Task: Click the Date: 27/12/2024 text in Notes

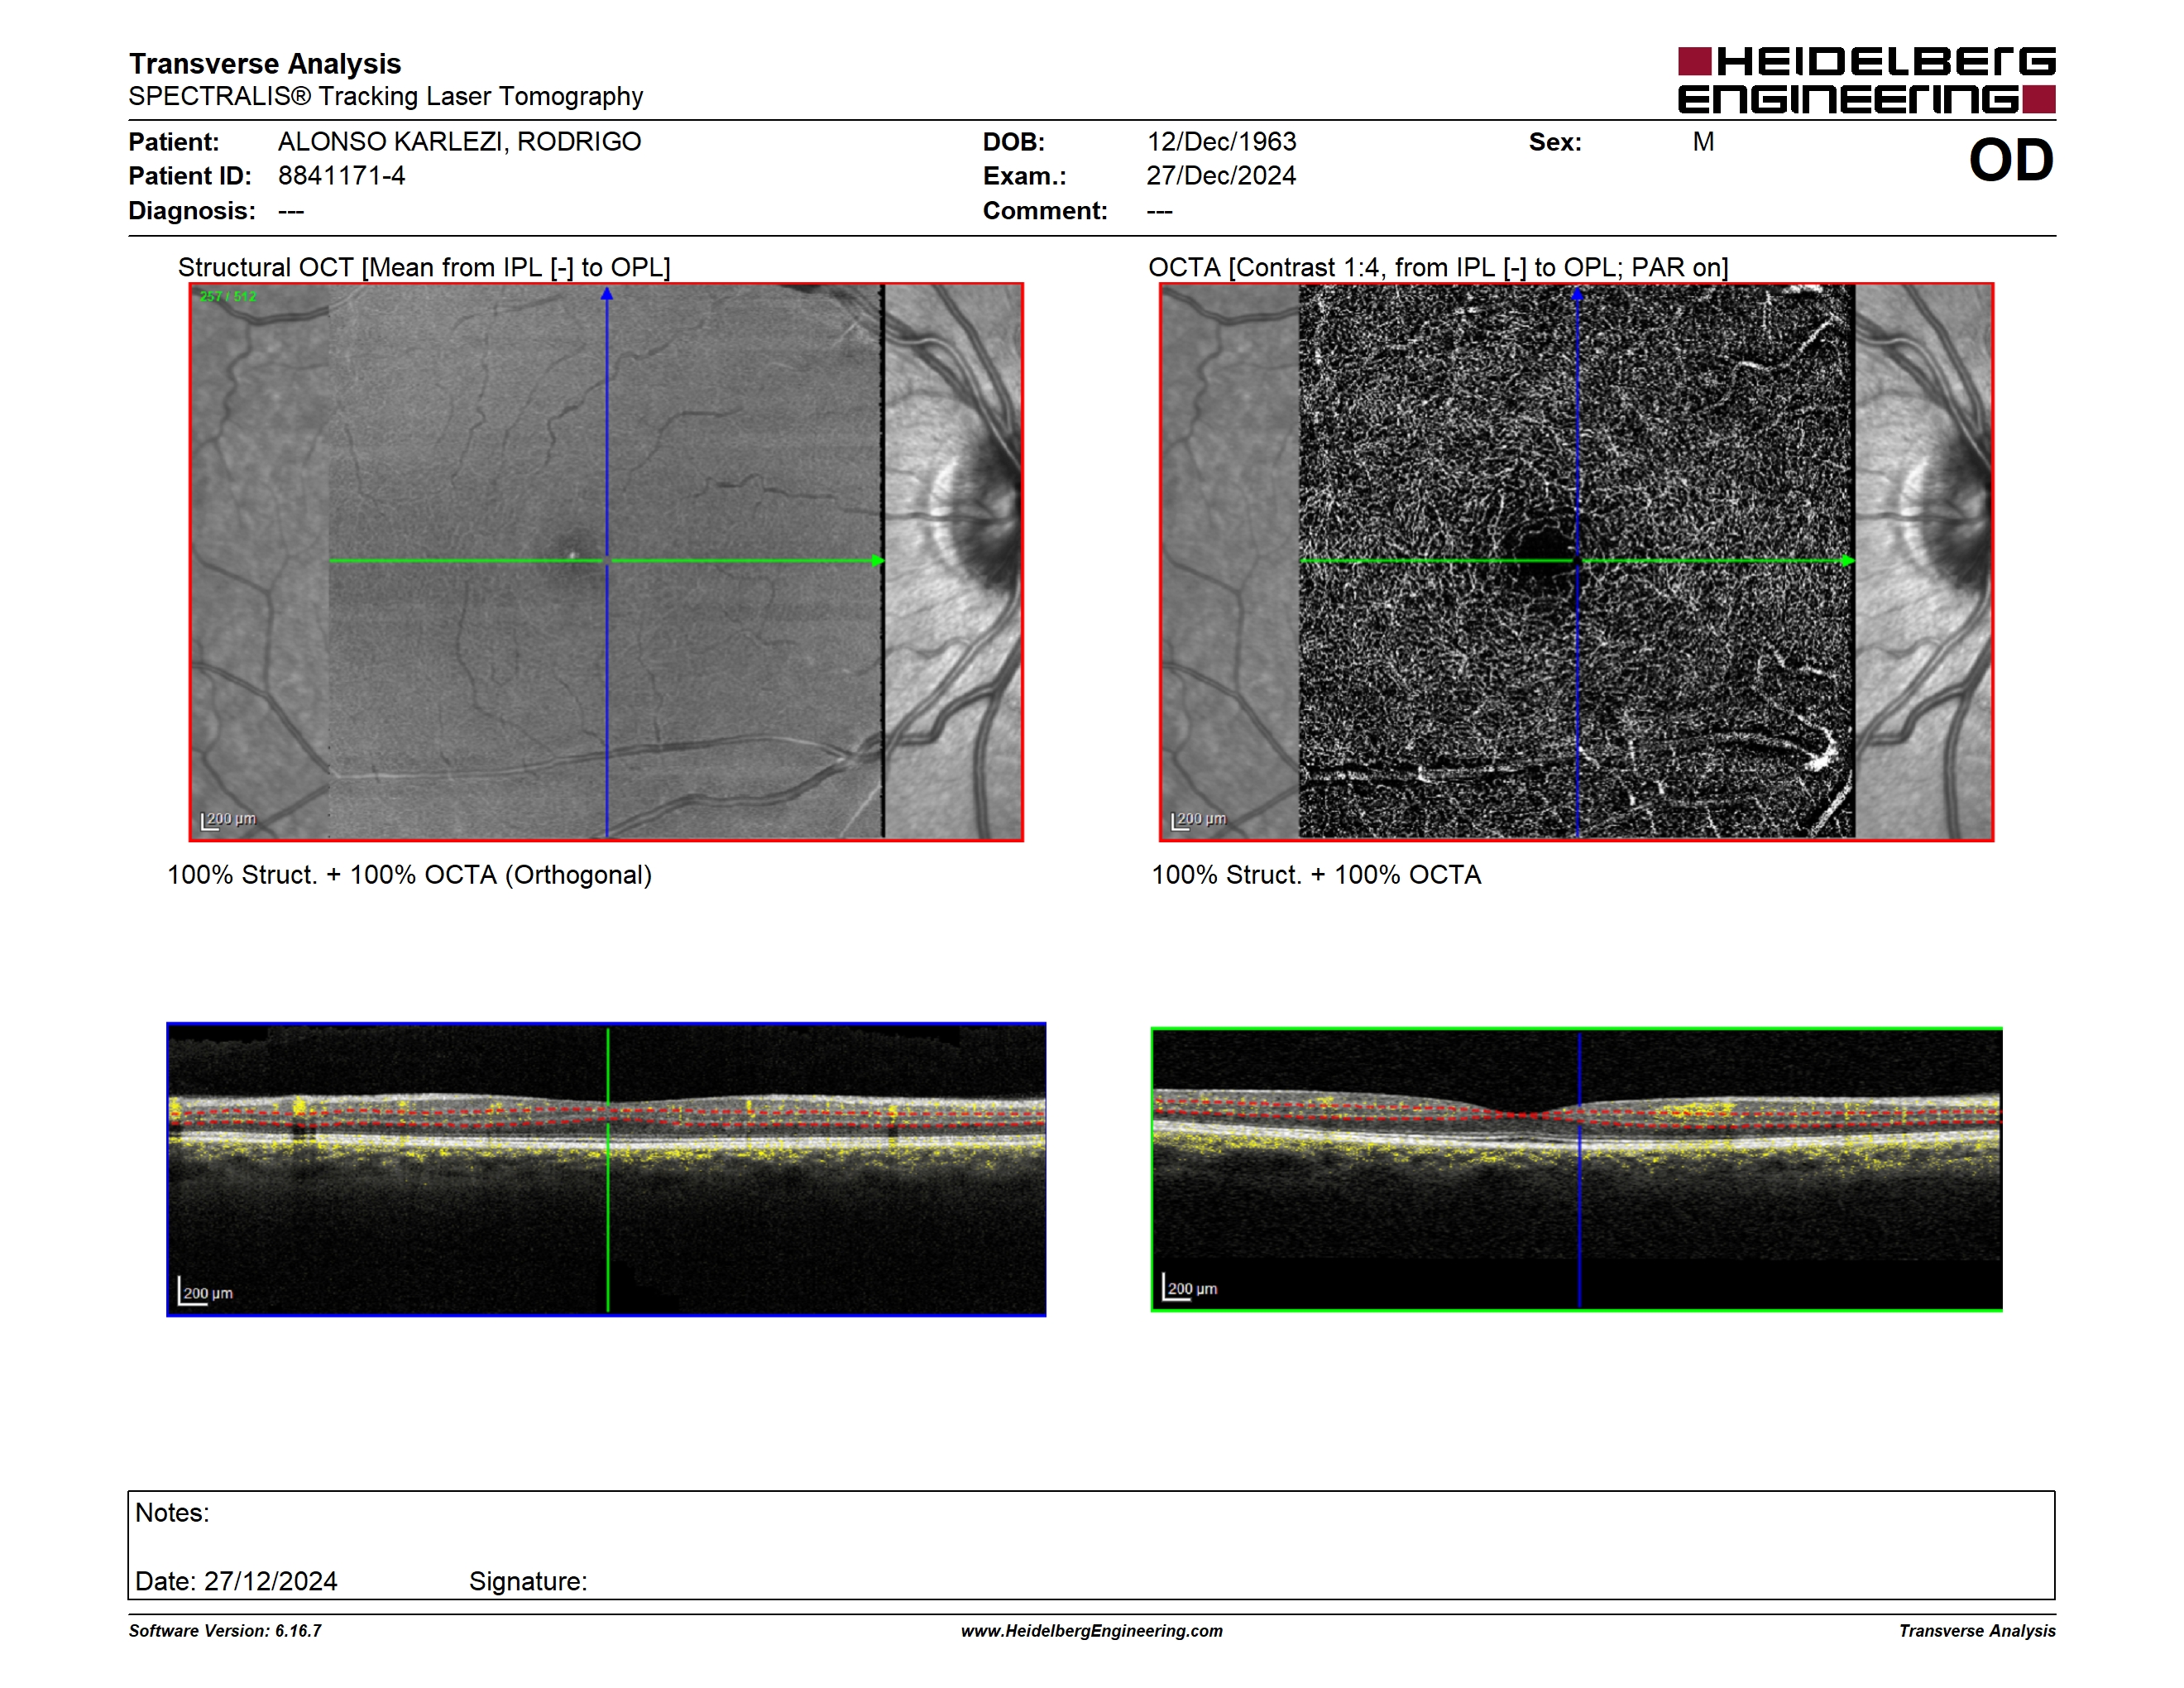Action: click(236, 1581)
